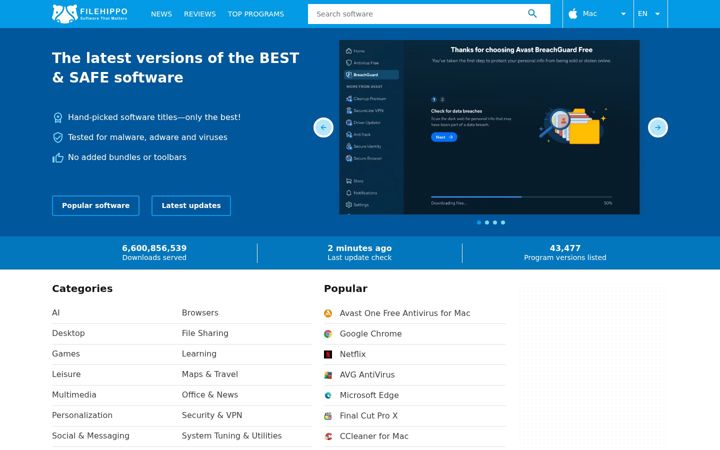
Task: Select the second carousel dot
Action: click(x=487, y=222)
